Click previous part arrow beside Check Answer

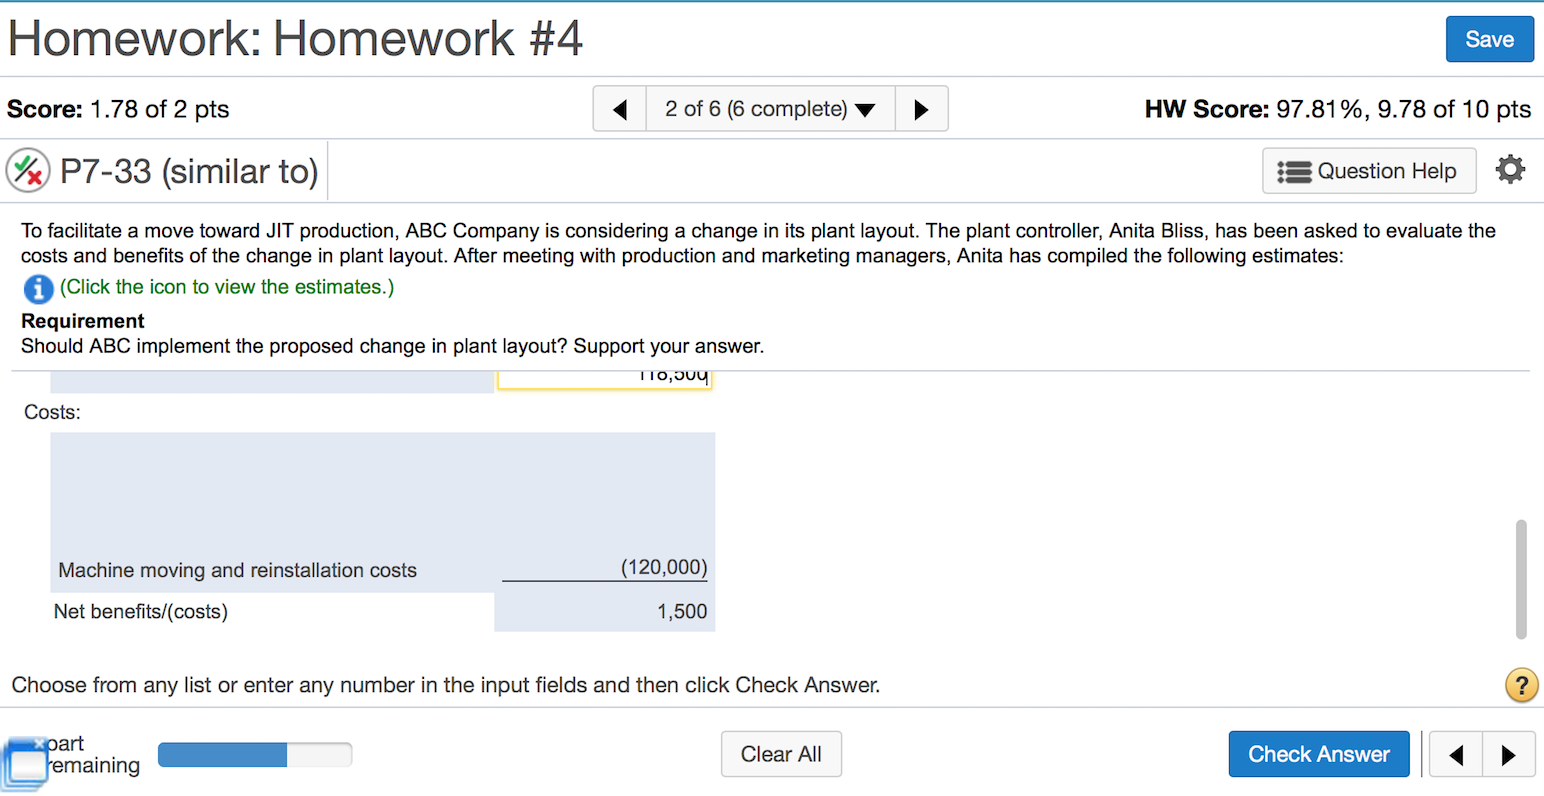point(1456,754)
